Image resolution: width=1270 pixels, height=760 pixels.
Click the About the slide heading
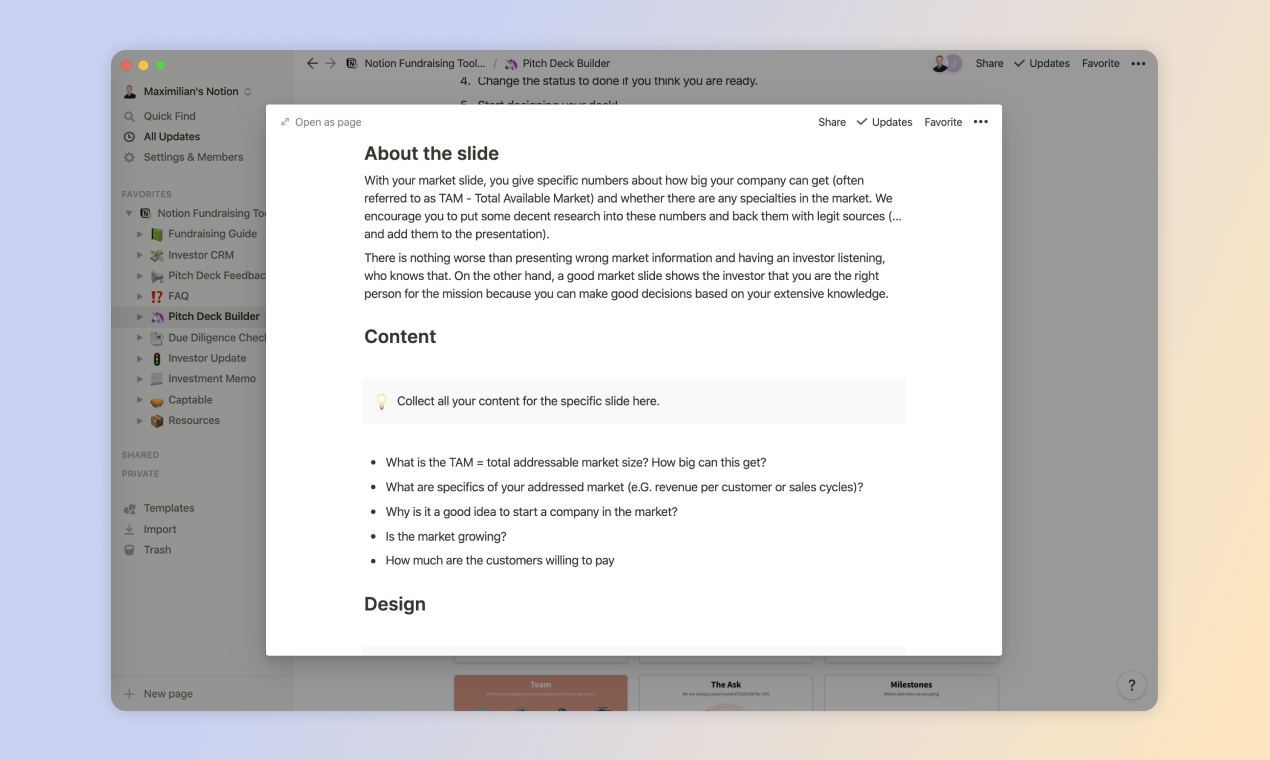pos(431,153)
